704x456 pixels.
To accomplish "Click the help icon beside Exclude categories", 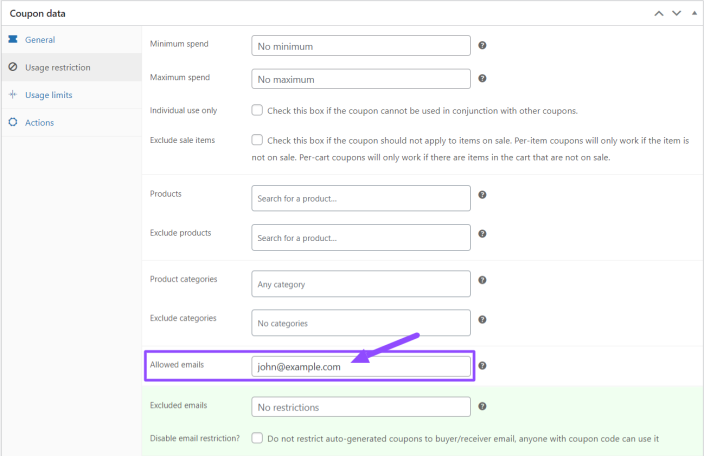I will tap(482, 320).
